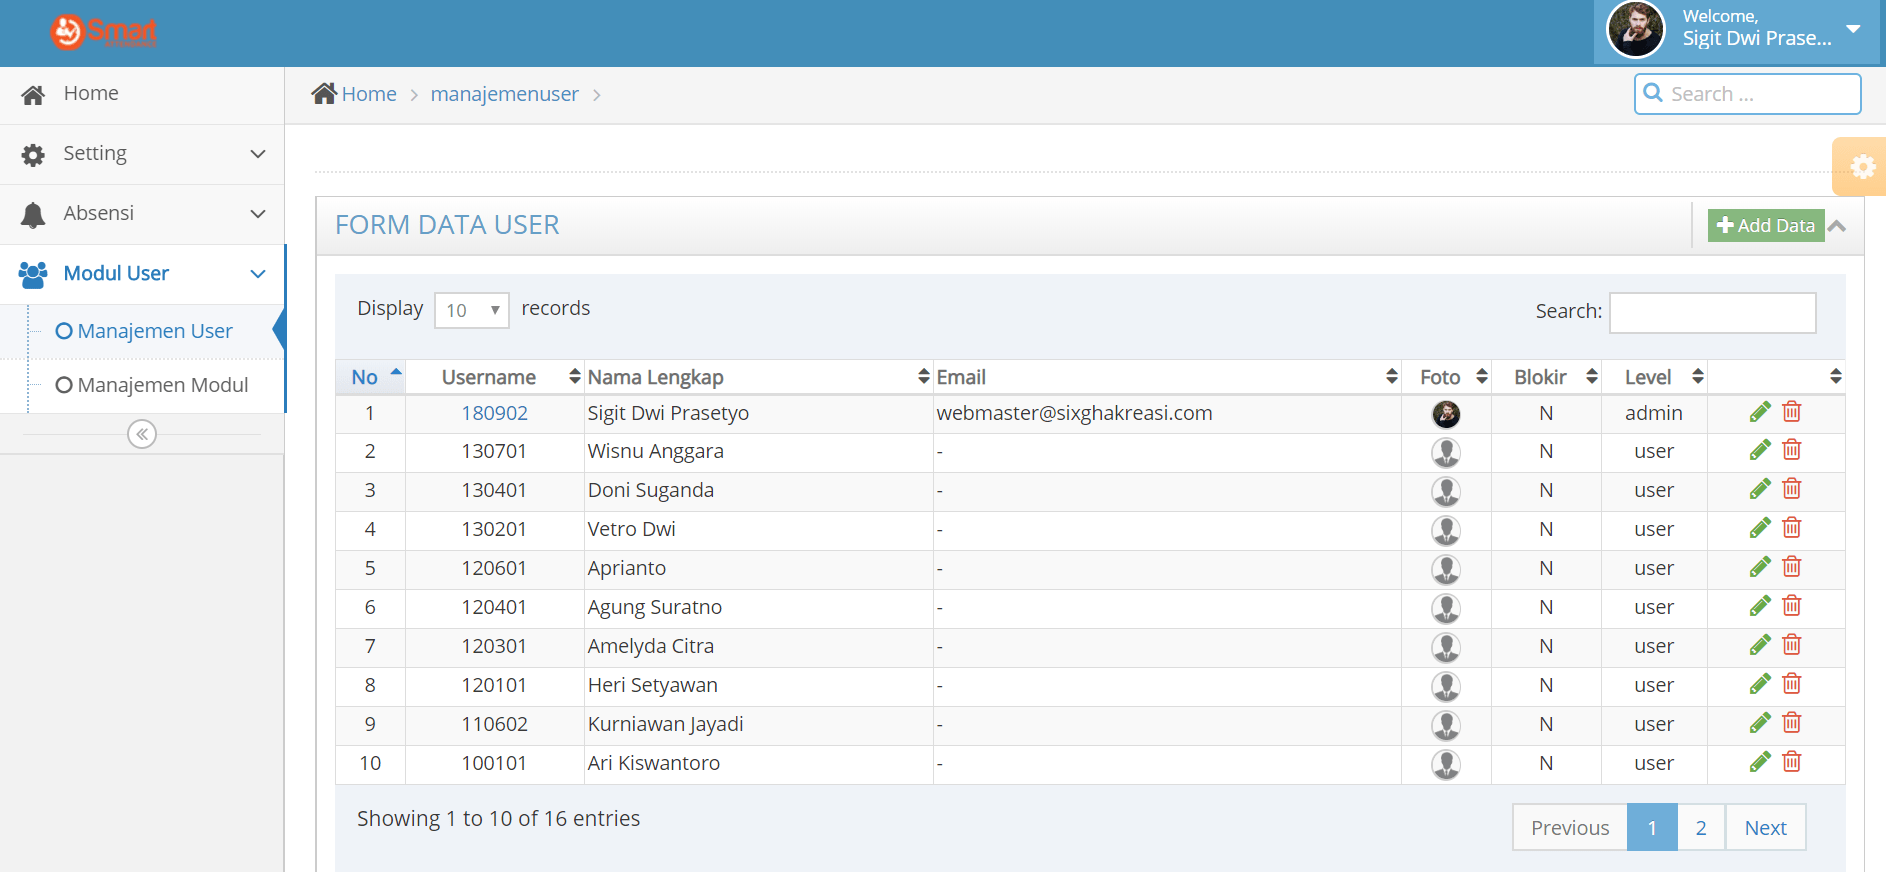Open the Display records count dropdown
The image size is (1886, 872).
click(472, 310)
